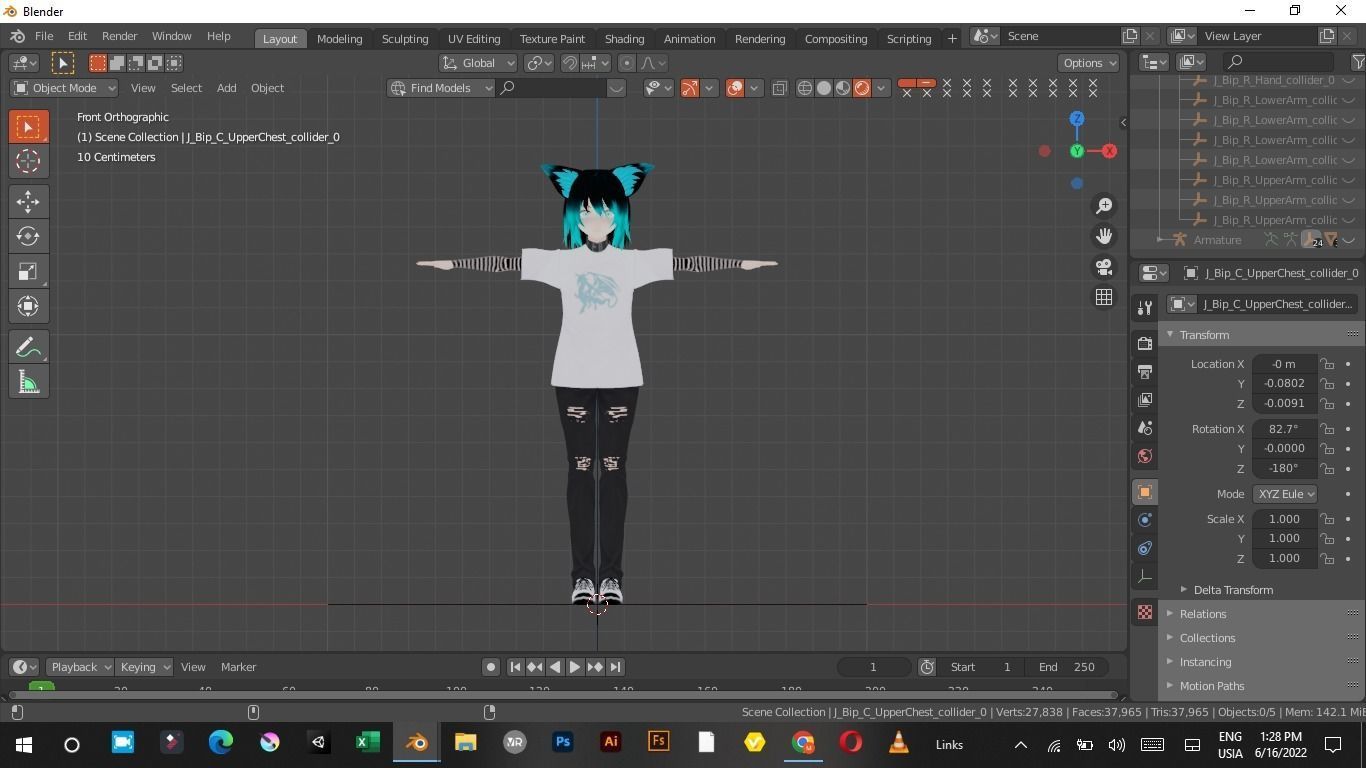Activate the Measure tool
1366x768 pixels.
coord(28,381)
